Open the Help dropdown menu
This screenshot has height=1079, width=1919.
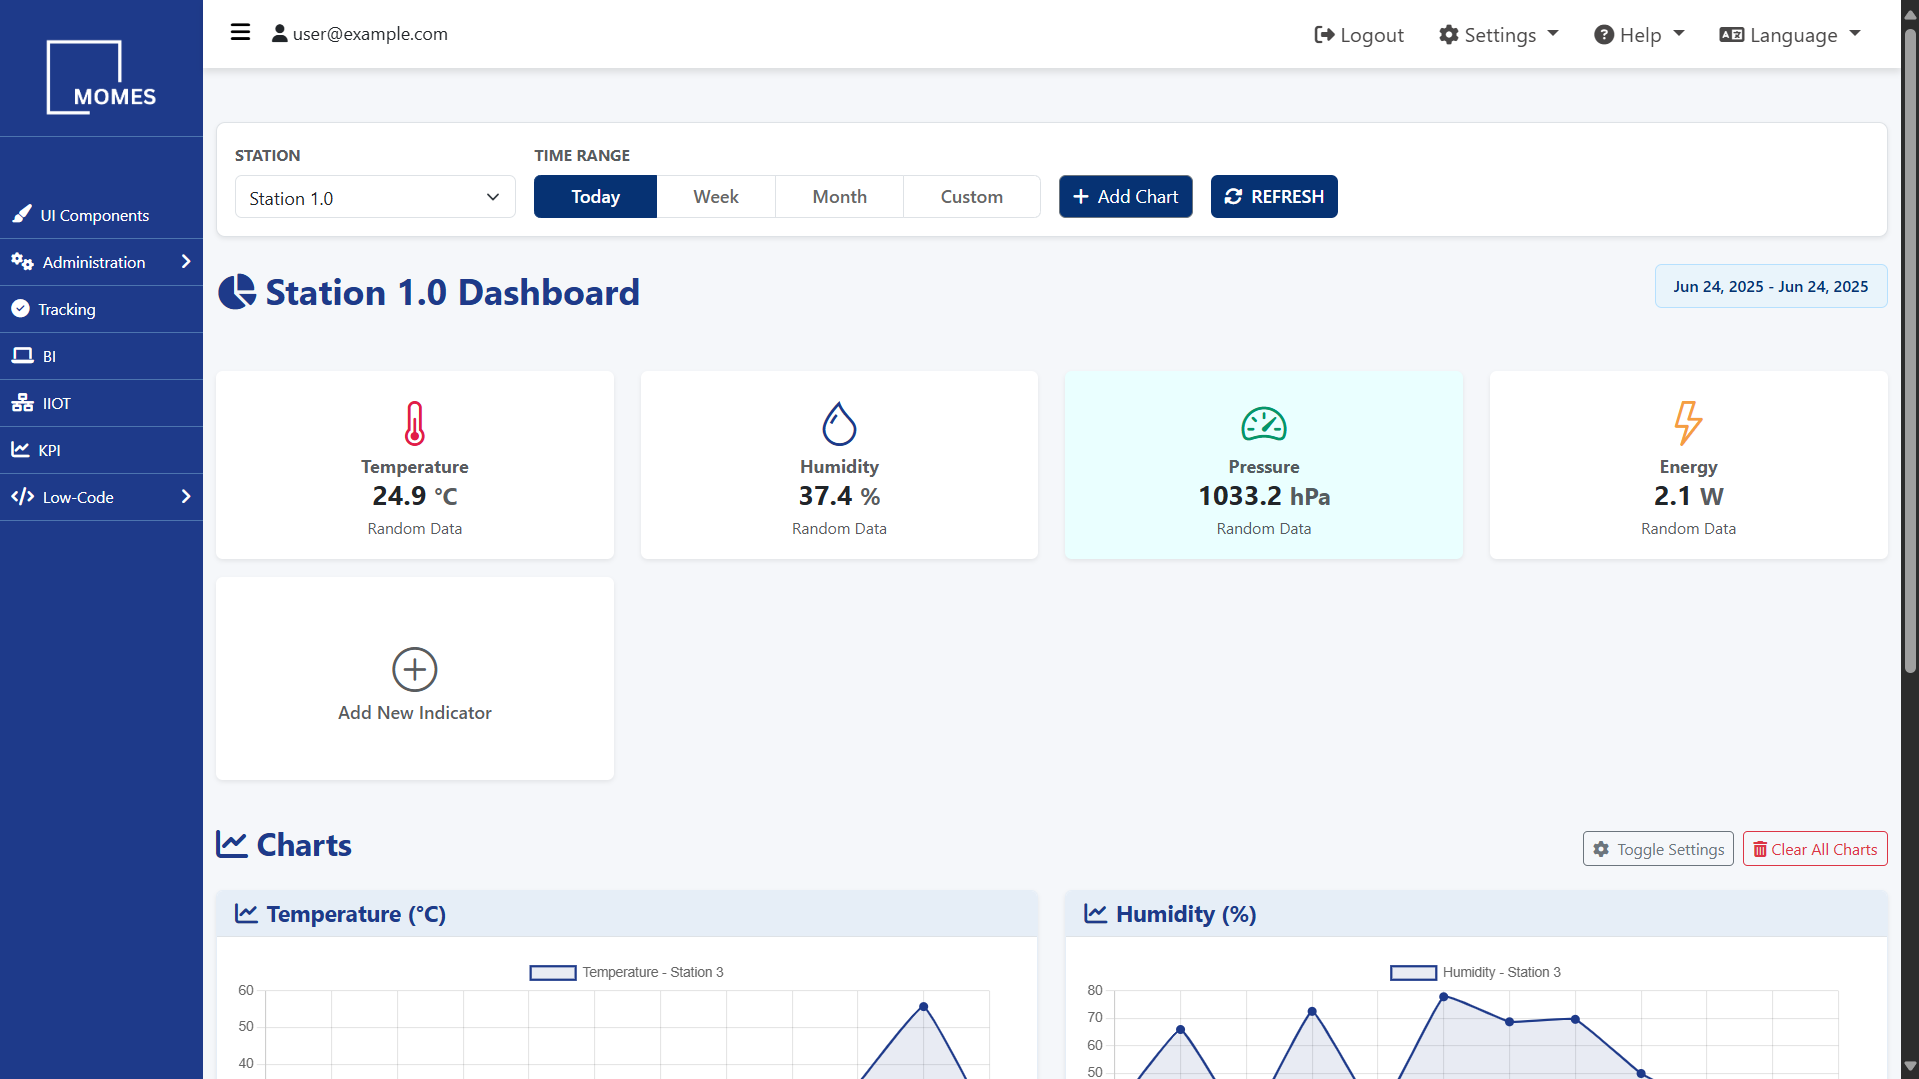[1639, 35]
